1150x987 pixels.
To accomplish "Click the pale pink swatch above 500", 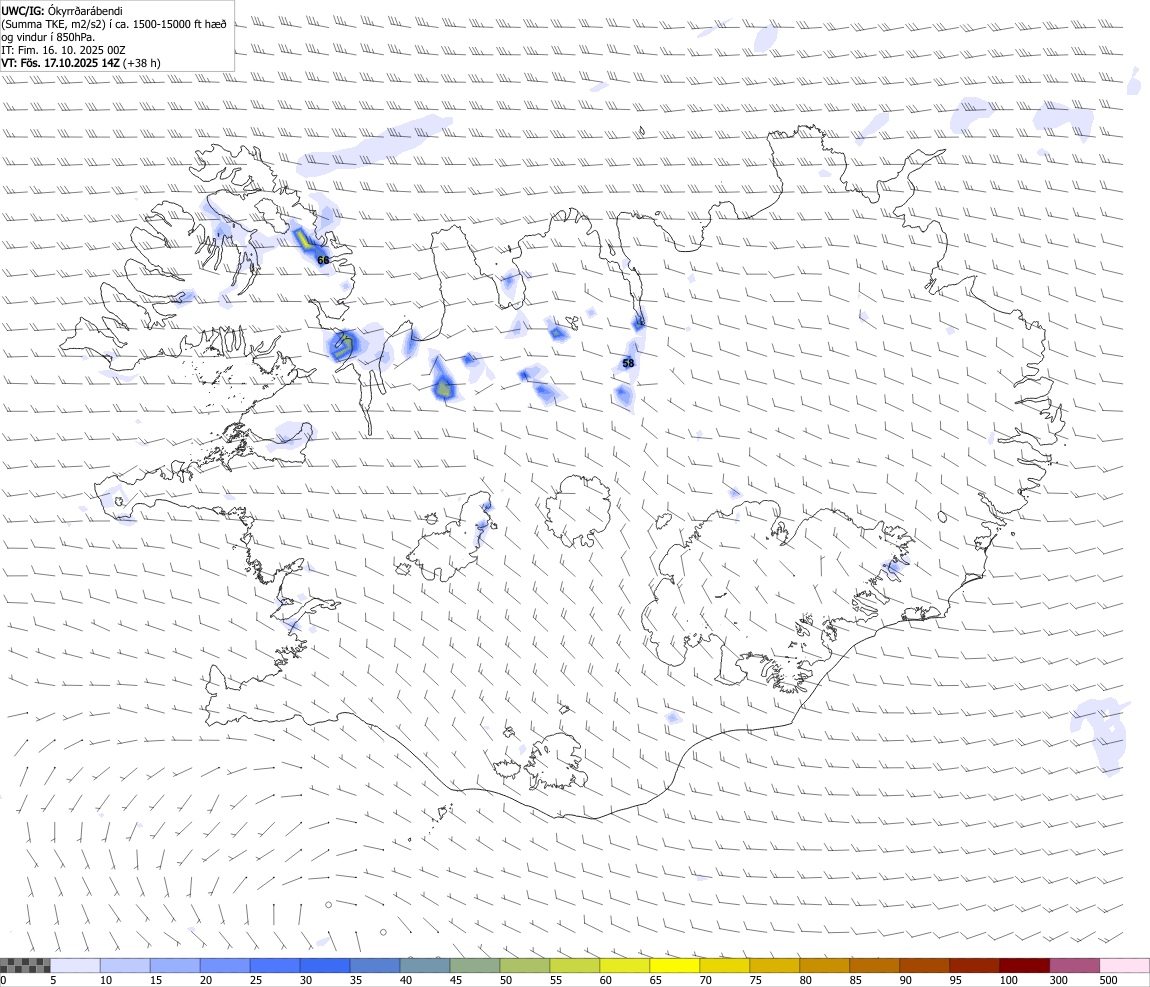I will pyautogui.click(x=1124, y=965).
